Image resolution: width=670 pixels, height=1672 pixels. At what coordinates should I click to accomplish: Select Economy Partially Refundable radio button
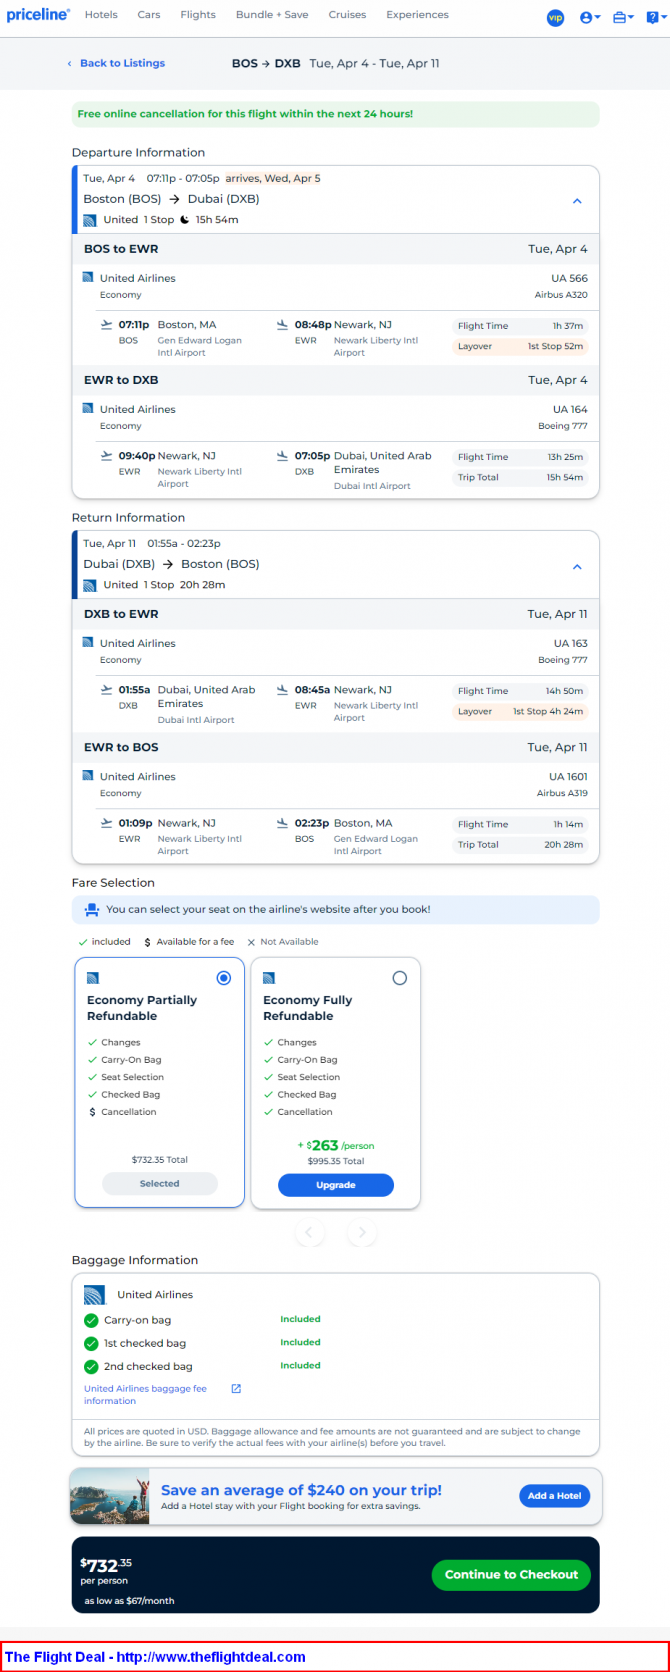click(x=224, y=978)
